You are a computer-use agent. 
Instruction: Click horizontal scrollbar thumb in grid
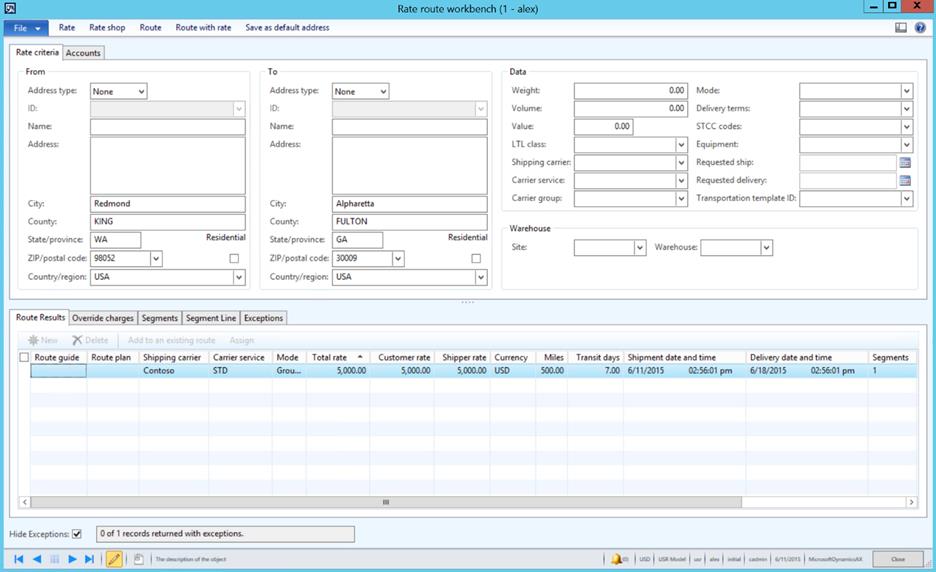(x=386, y=502)
